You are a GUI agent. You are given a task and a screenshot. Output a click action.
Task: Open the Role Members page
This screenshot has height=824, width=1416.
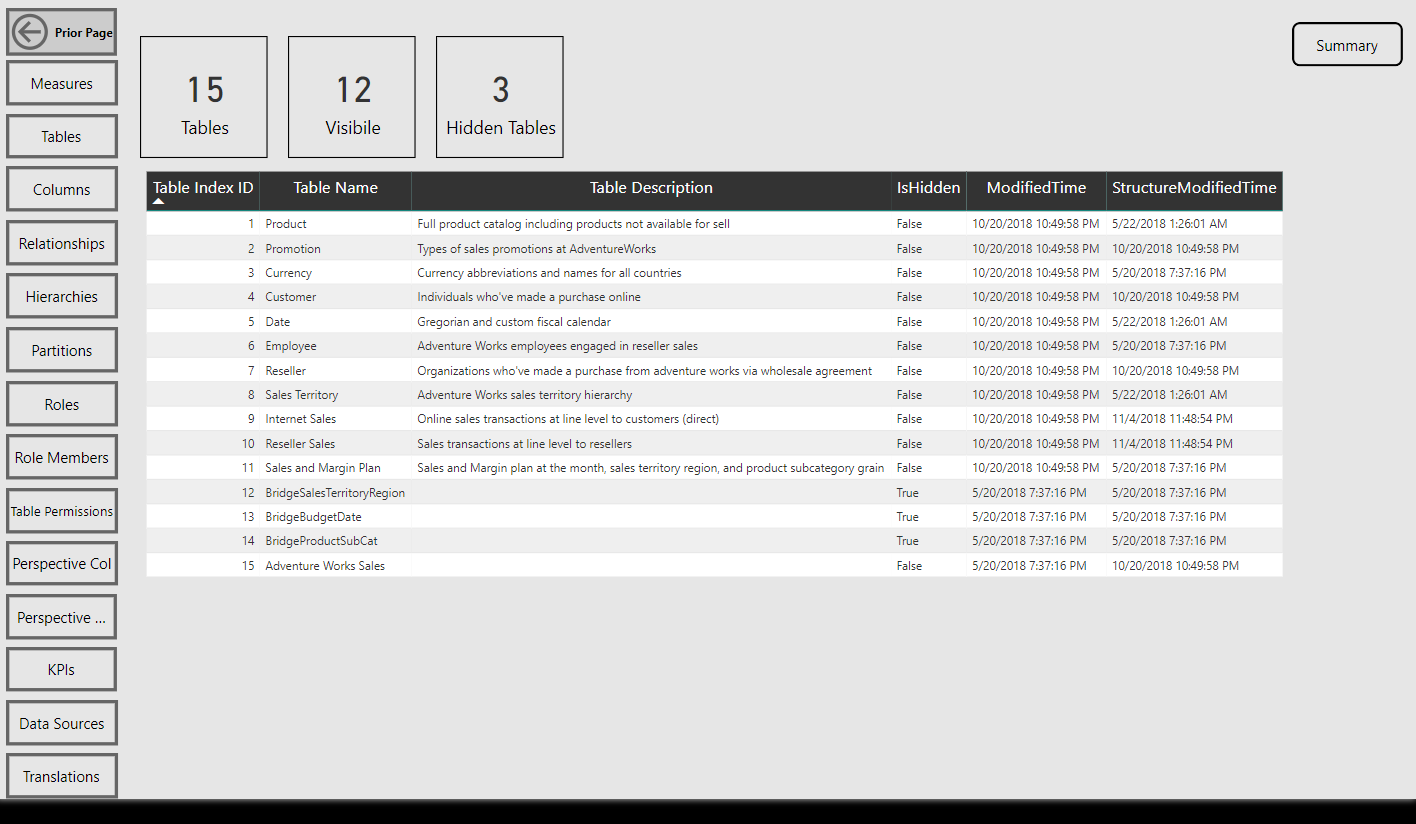pos(61,457)
